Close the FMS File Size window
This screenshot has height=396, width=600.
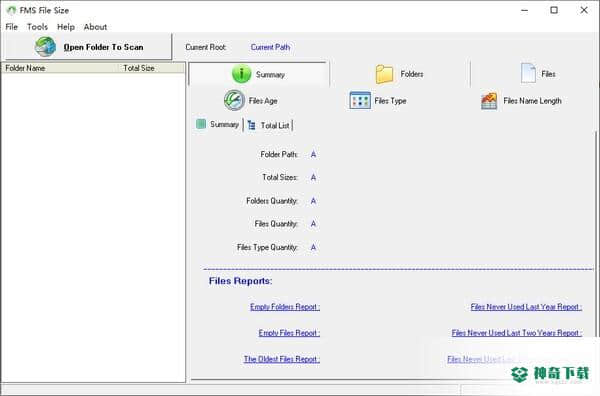tap(584, 10)
